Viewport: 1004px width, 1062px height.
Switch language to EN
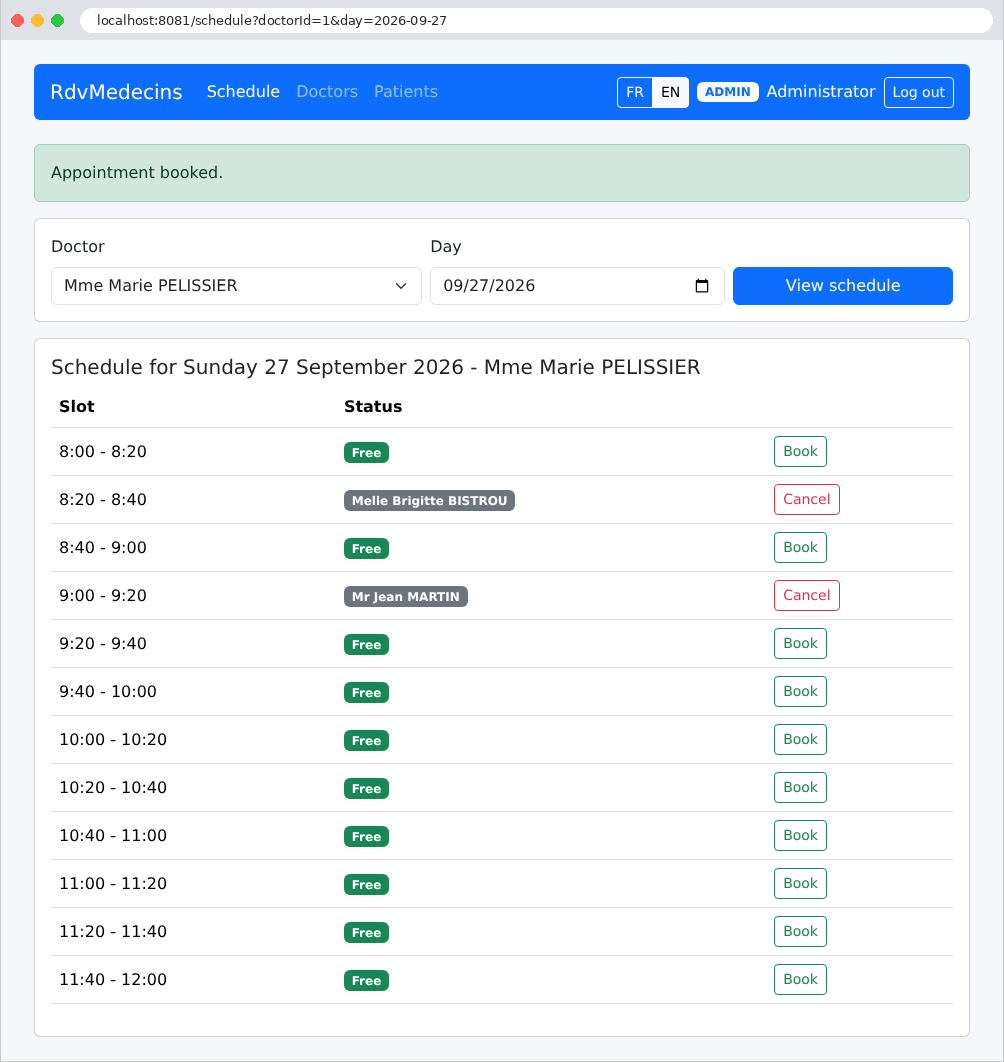(x=671, y=92)
